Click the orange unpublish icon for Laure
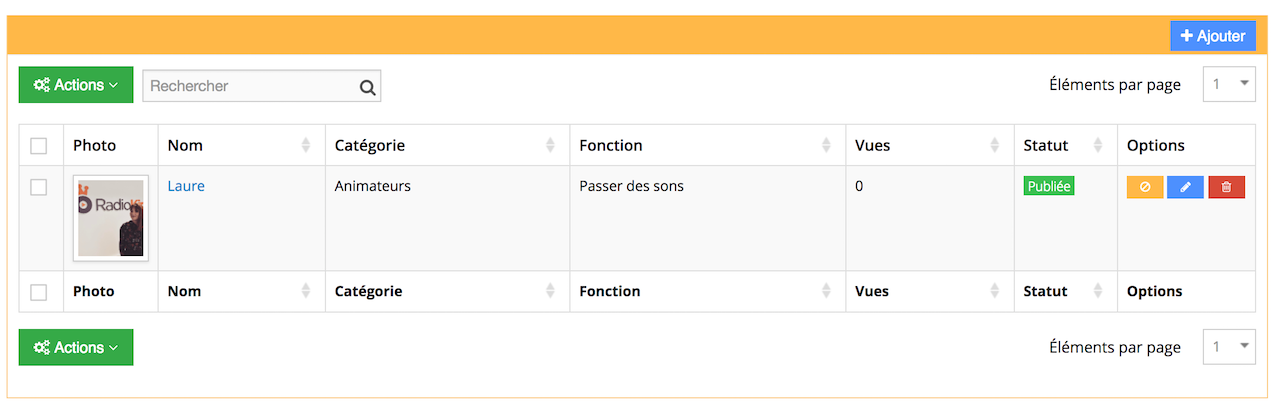 1145,187
